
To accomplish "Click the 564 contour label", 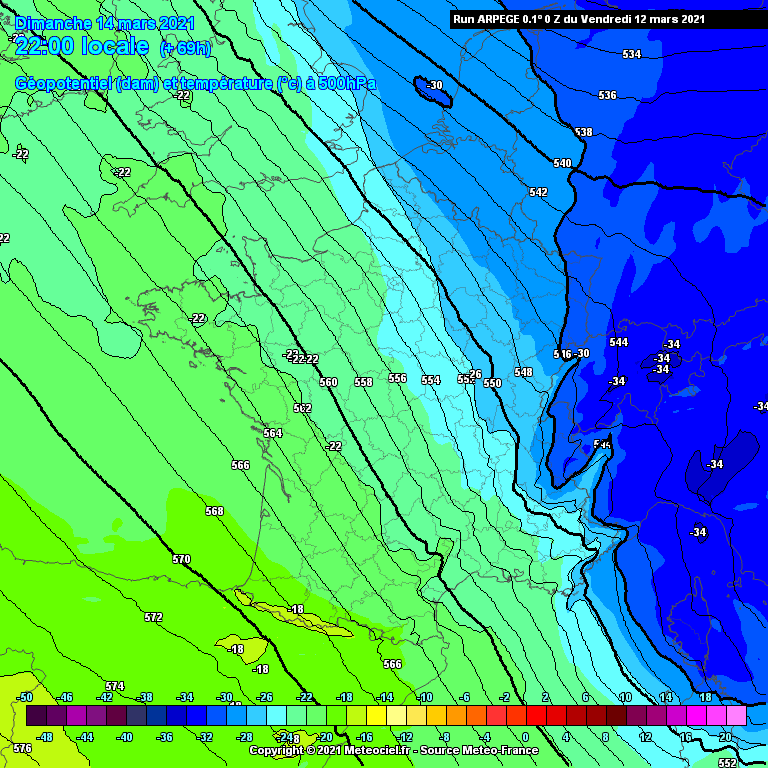I will click(x=273, y=433).
